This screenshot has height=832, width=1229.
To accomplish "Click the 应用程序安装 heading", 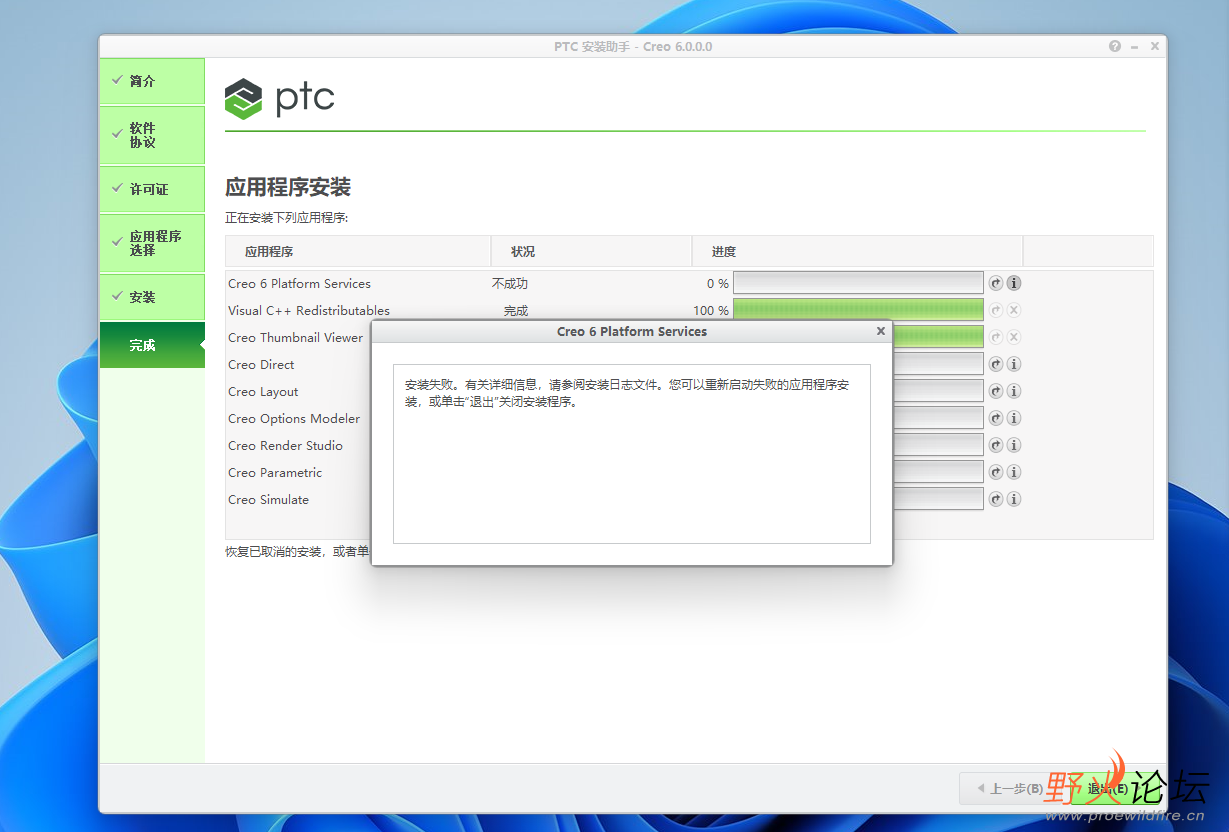I will pos(288,187).
